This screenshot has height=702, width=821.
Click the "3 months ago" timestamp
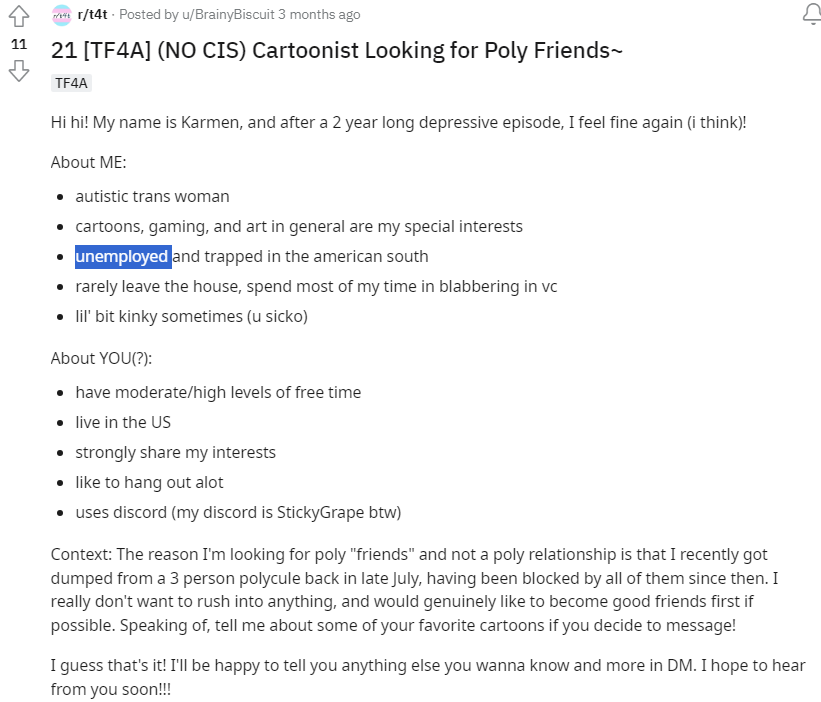coord(319,15)
